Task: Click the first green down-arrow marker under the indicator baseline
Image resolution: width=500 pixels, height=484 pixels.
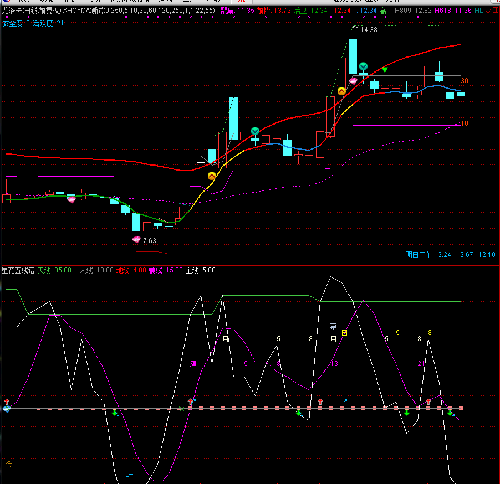Action: click(115, 413)
